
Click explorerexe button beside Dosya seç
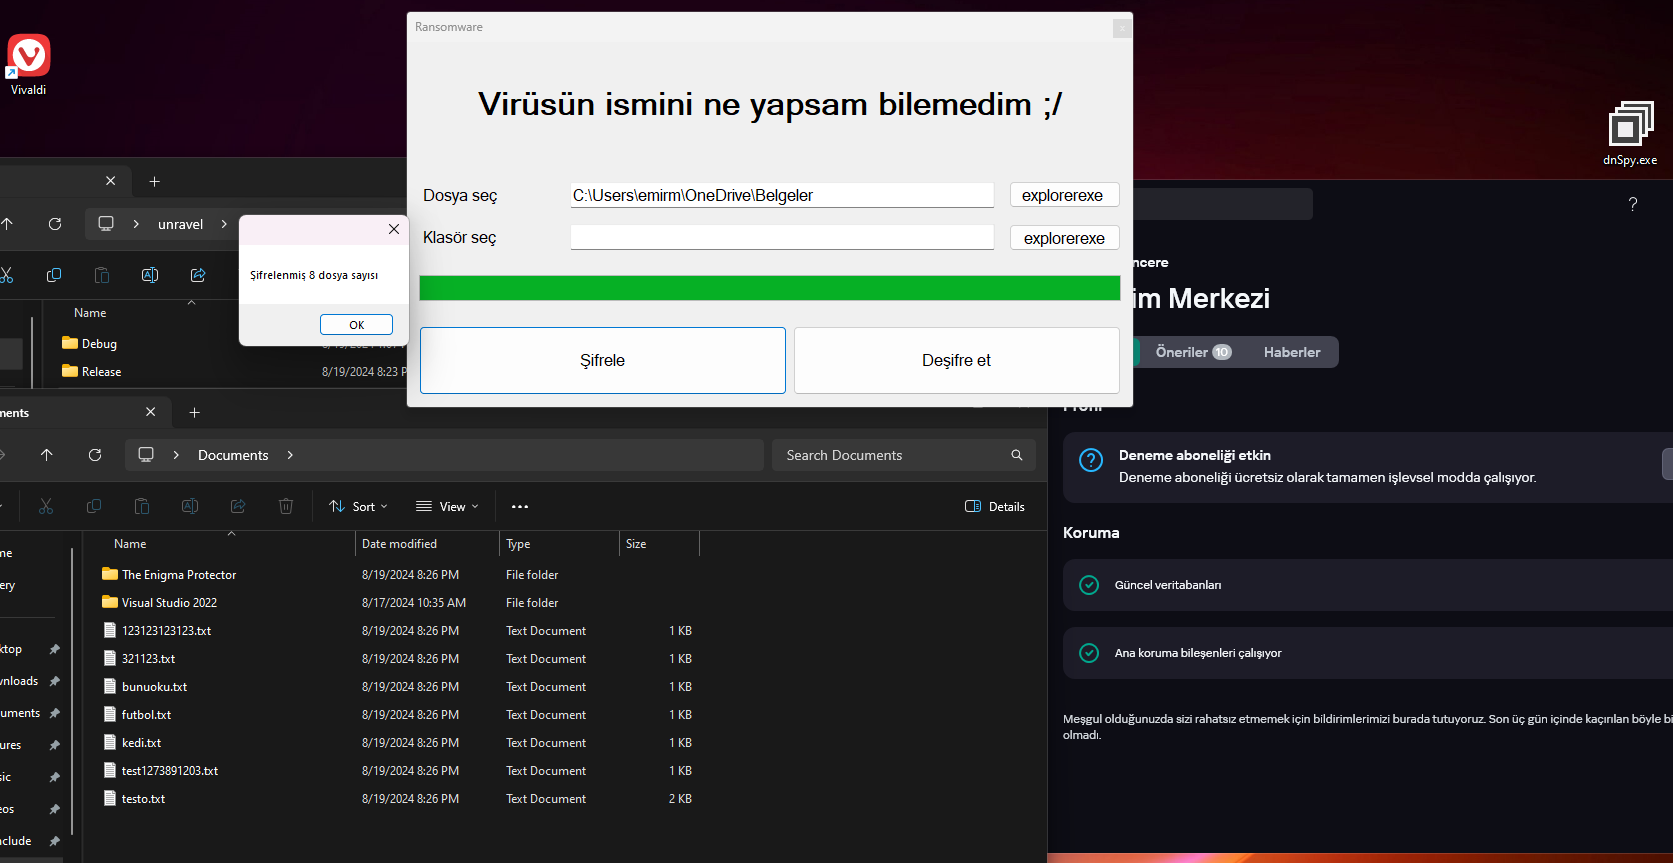coord(1064,195)
